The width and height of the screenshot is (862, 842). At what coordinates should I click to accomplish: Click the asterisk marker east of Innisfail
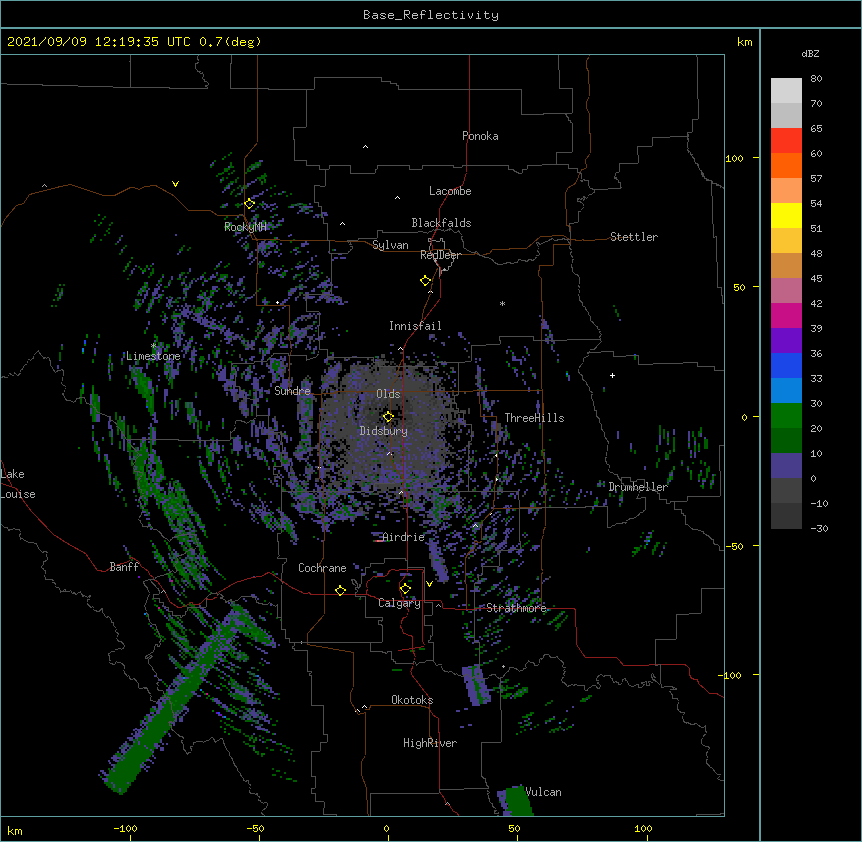tap(502, 303)
